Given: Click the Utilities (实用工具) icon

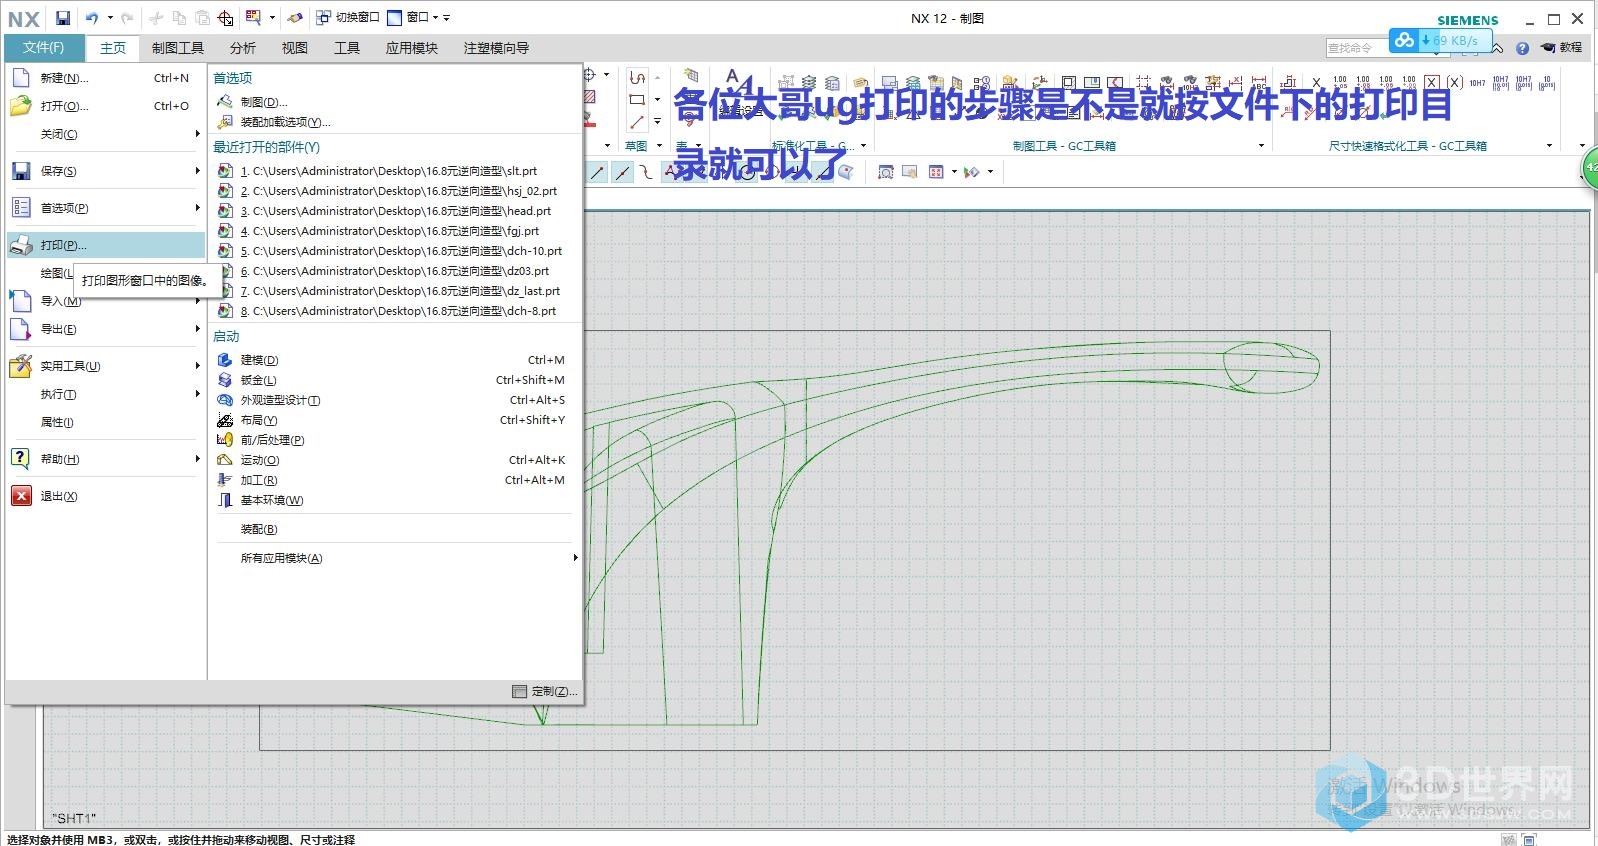Looking at the screenshot, I should tap(21, 366).
